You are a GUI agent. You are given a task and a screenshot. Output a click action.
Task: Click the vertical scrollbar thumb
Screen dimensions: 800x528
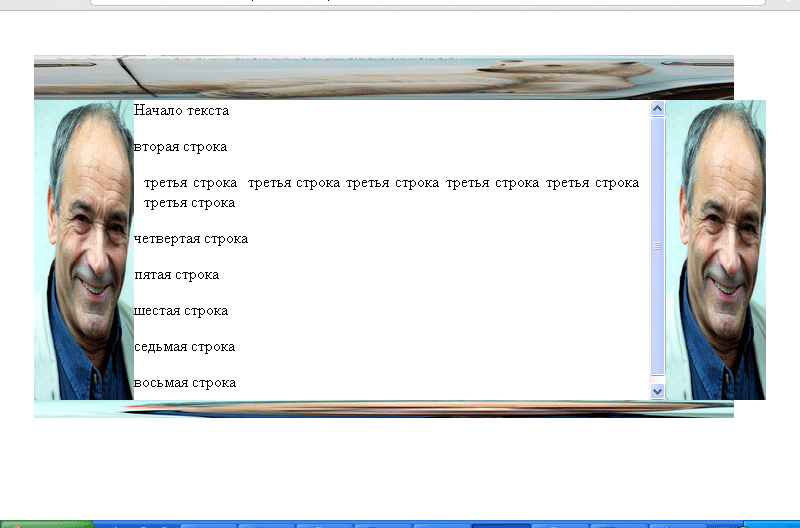[657, 246]
